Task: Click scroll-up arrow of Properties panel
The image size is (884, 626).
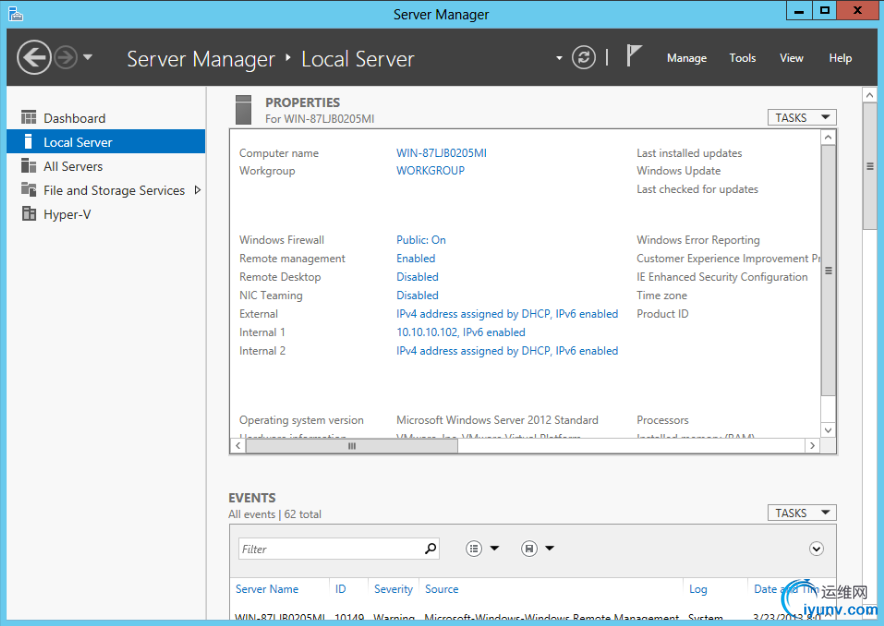Action: click(x=828, y=138)
